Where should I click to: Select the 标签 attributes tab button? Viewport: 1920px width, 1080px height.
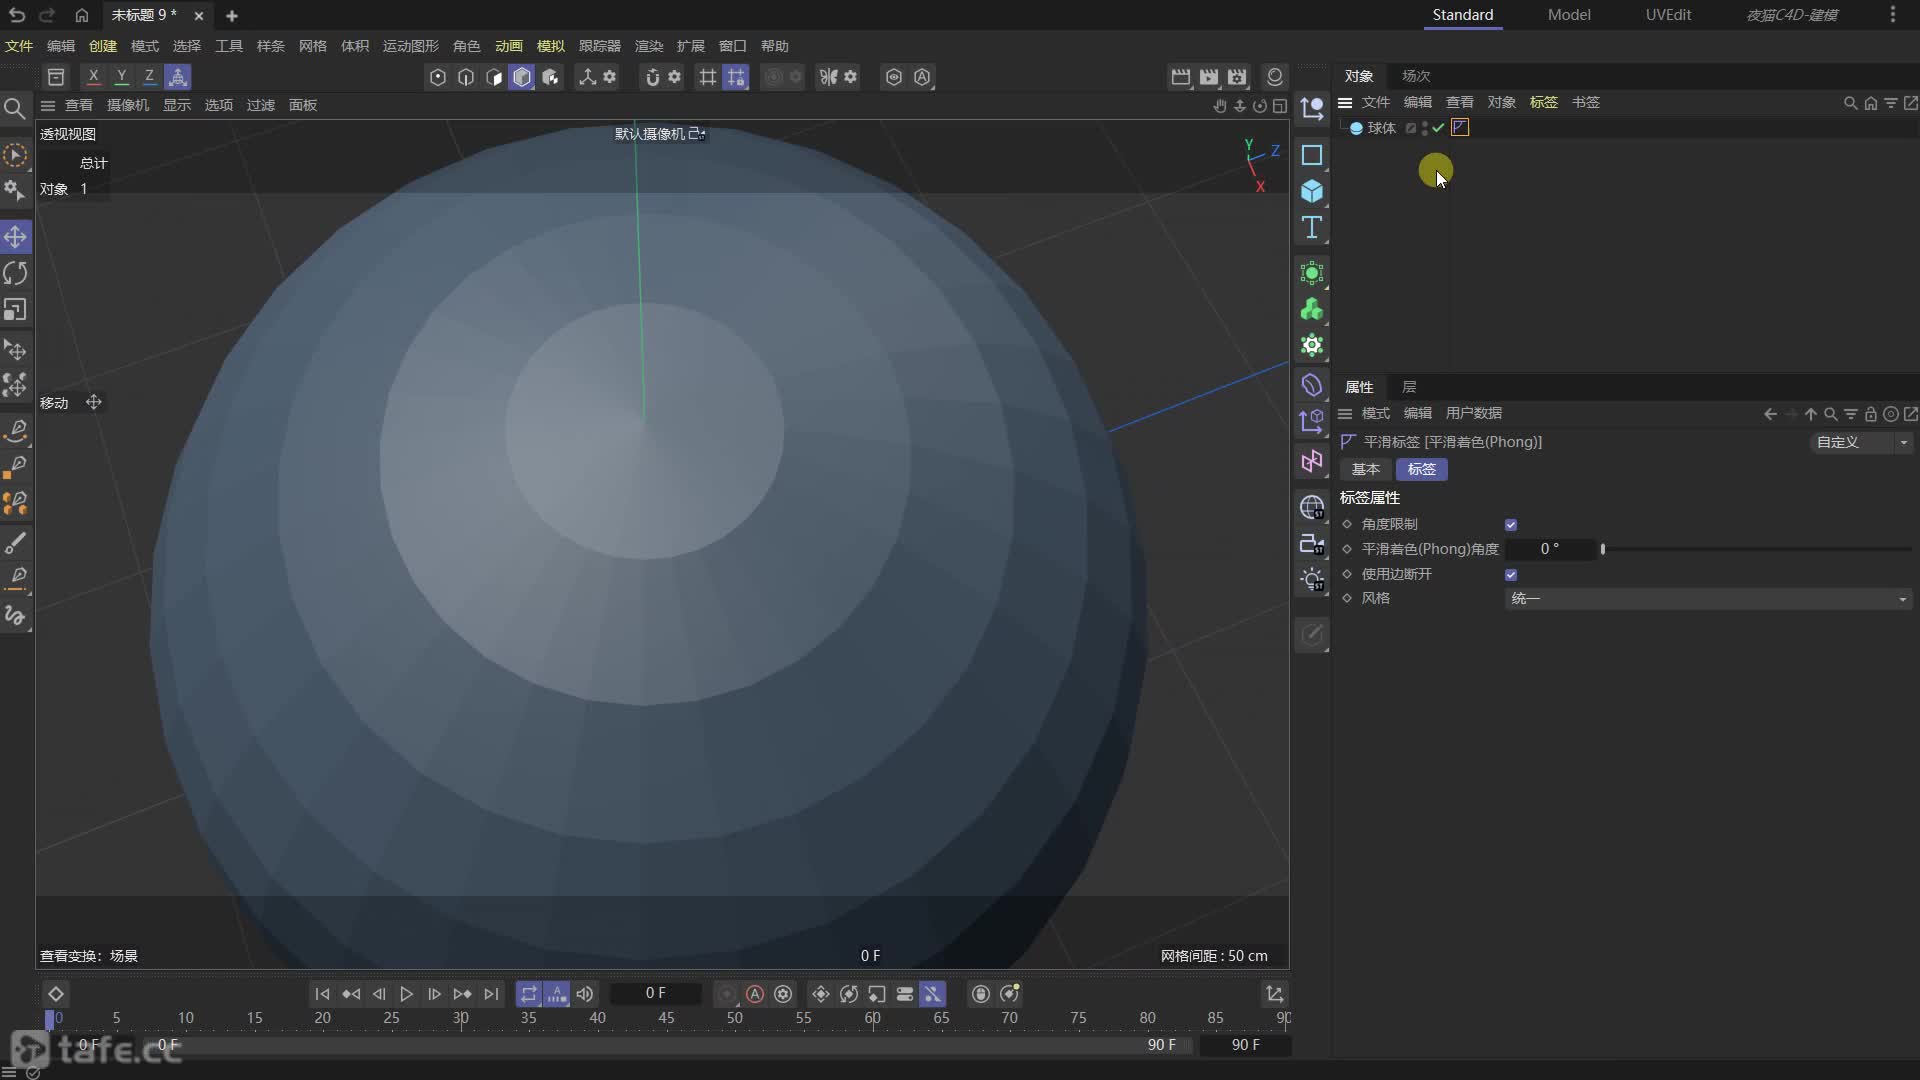(1422, 469)
